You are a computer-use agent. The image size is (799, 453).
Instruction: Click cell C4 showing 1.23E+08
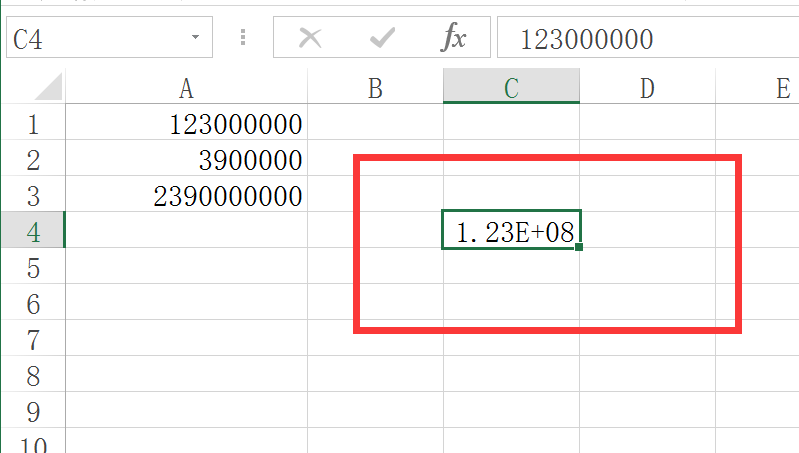click(x=512, y=230)
